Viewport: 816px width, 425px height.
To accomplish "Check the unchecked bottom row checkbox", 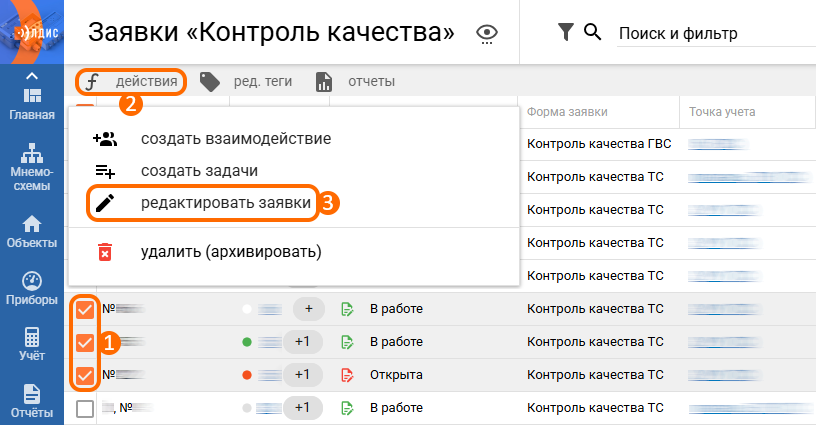I will tap(85, 408).
